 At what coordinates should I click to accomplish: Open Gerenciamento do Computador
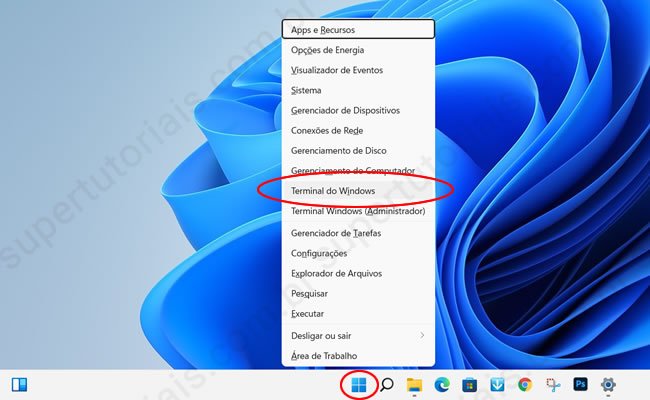tap(358, 171)
